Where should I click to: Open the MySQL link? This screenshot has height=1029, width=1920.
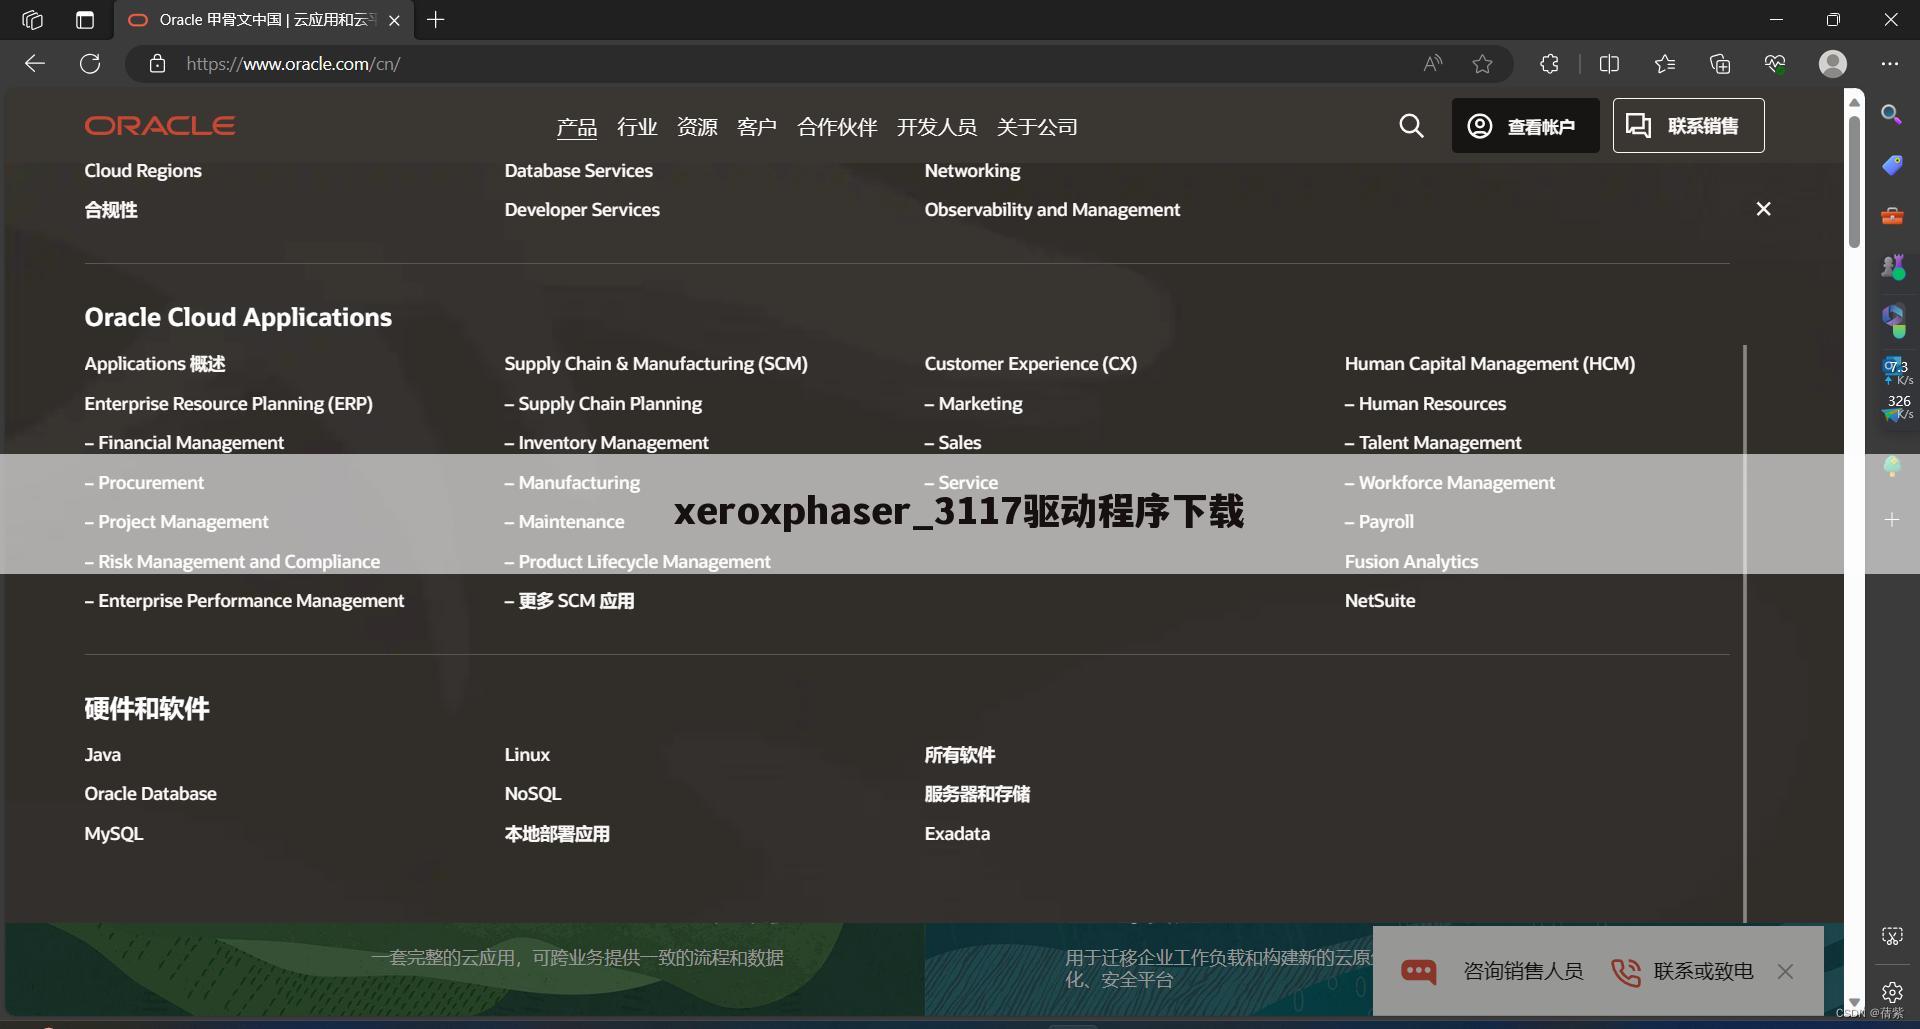(x=113, y=834)
